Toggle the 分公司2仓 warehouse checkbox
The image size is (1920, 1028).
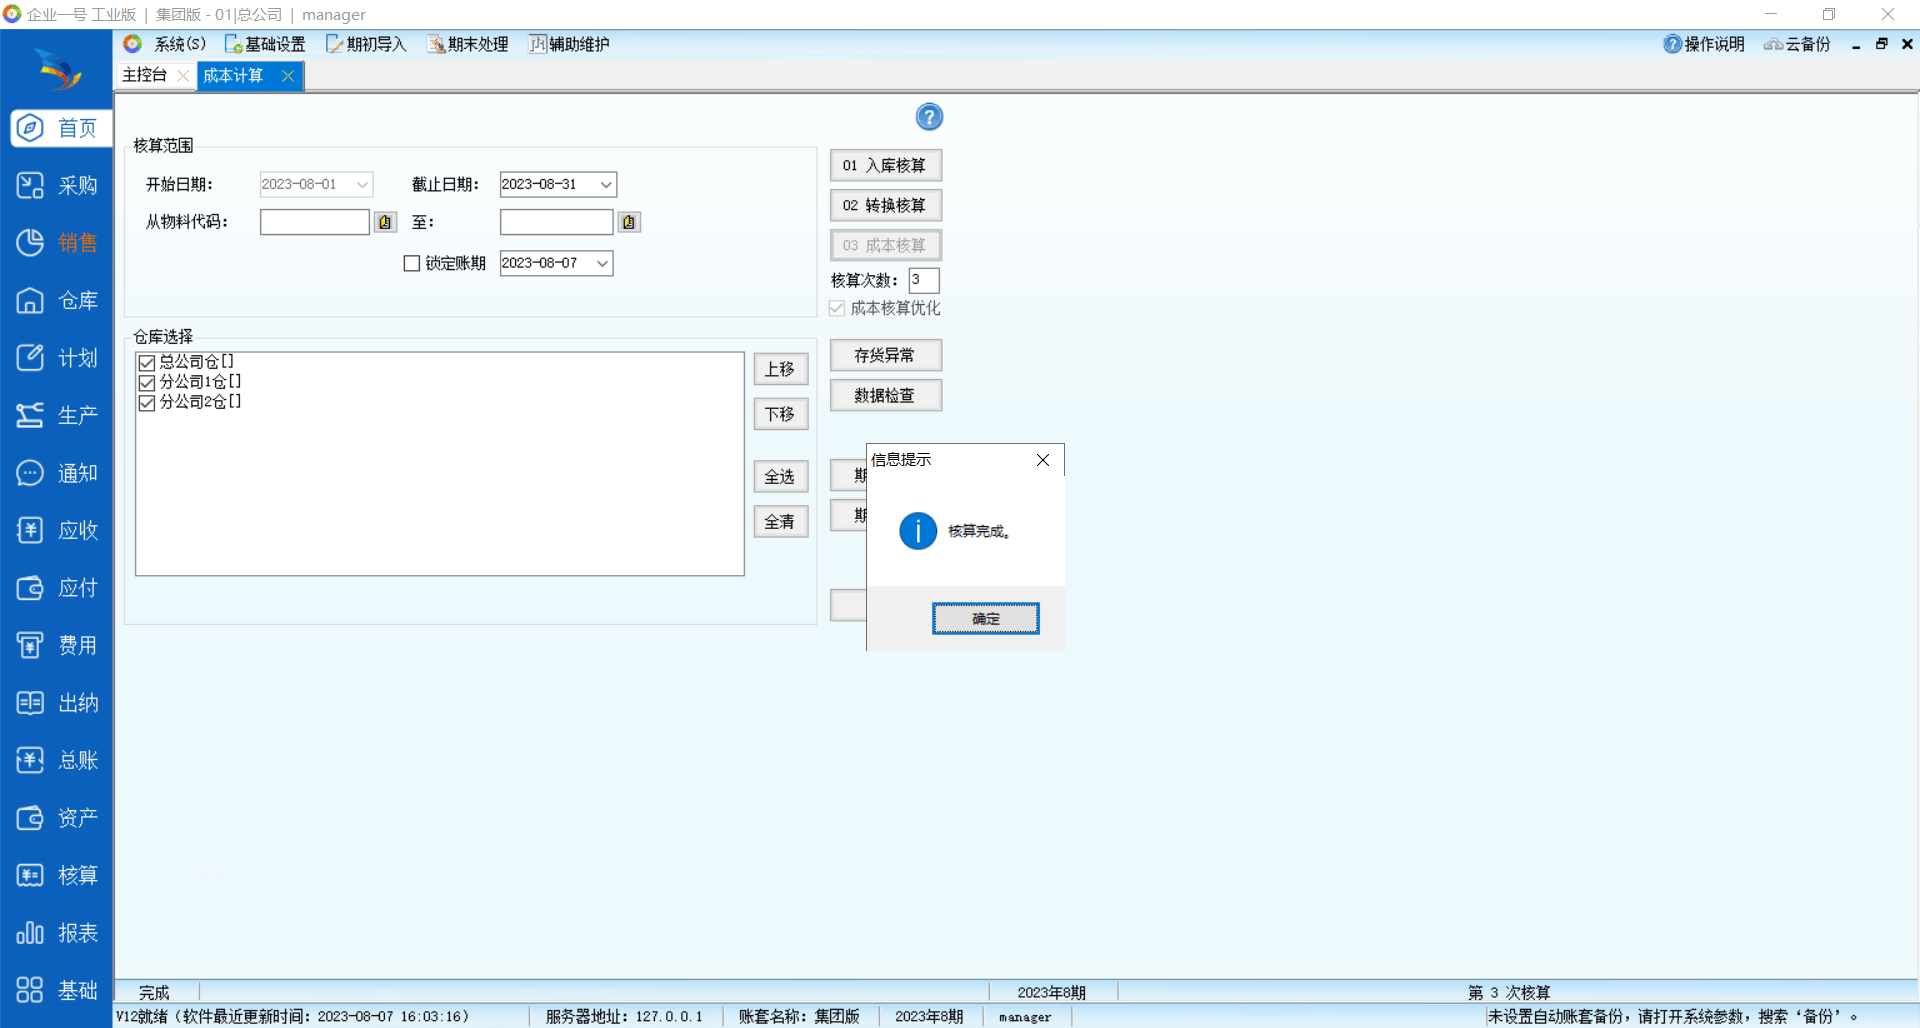(x=147, y=402)
